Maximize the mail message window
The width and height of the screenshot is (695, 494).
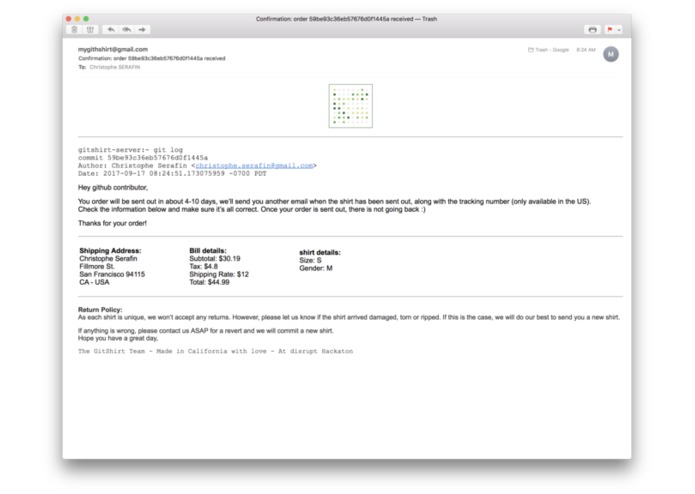(86, 19)
